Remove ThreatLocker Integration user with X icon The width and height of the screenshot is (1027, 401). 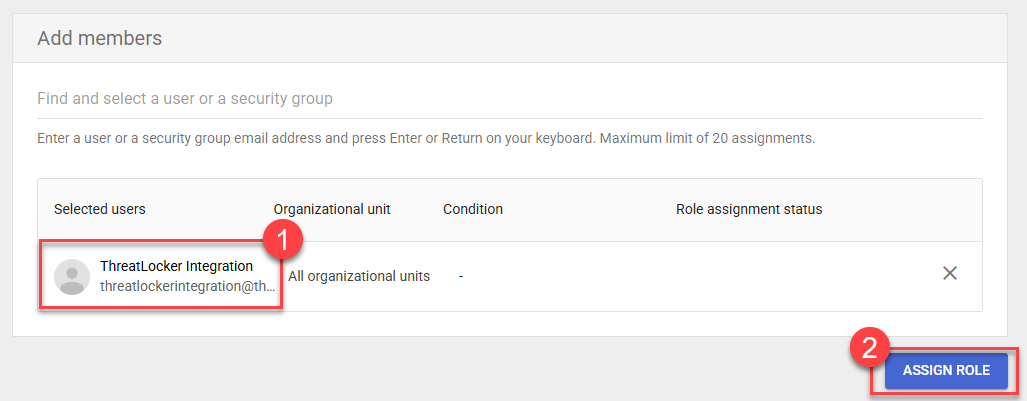click(x=950, y=273)
